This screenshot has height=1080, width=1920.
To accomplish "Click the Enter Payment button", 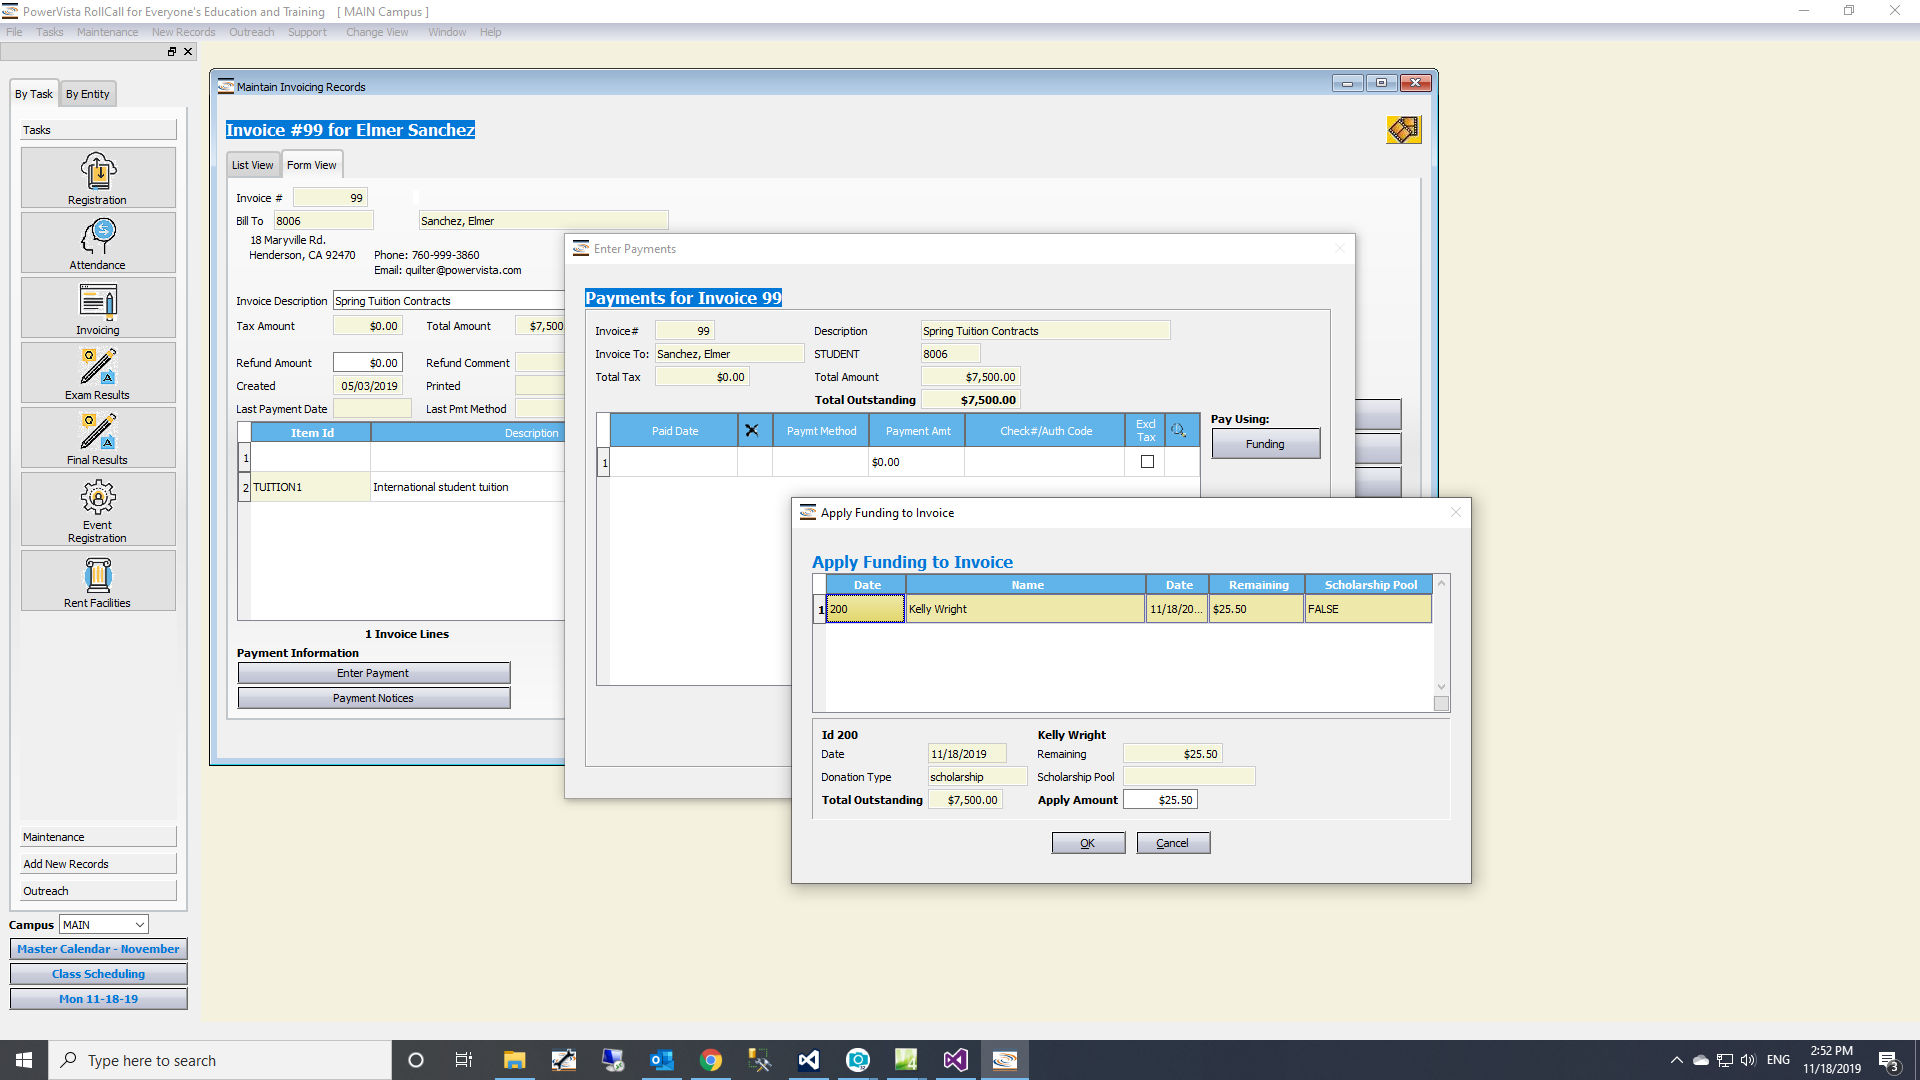I will click(373, 673).
